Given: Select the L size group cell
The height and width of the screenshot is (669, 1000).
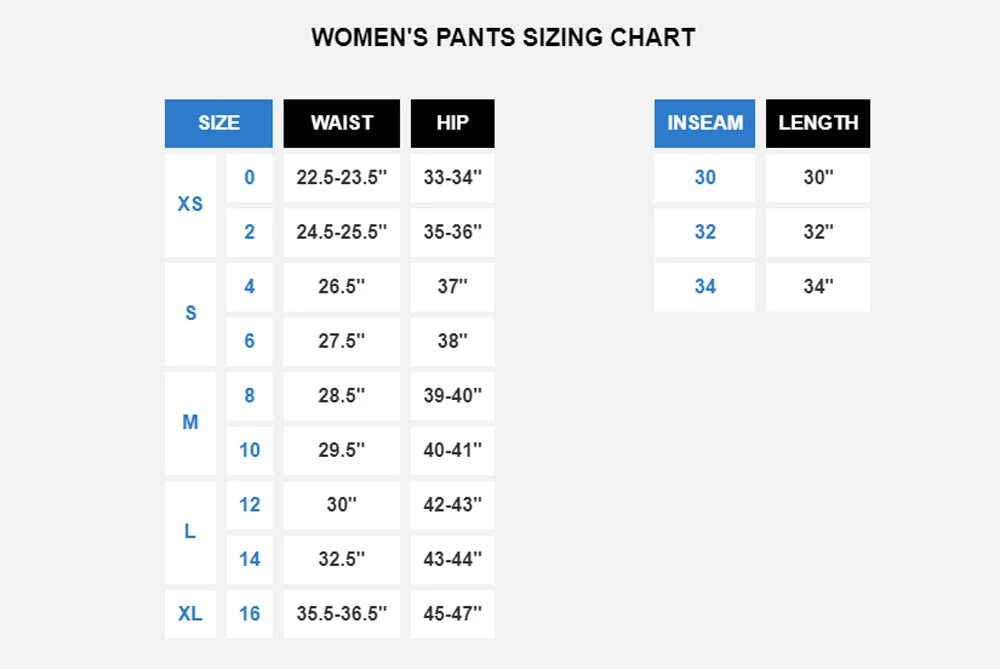Looking at the screenshot, I should pos(190,532).
